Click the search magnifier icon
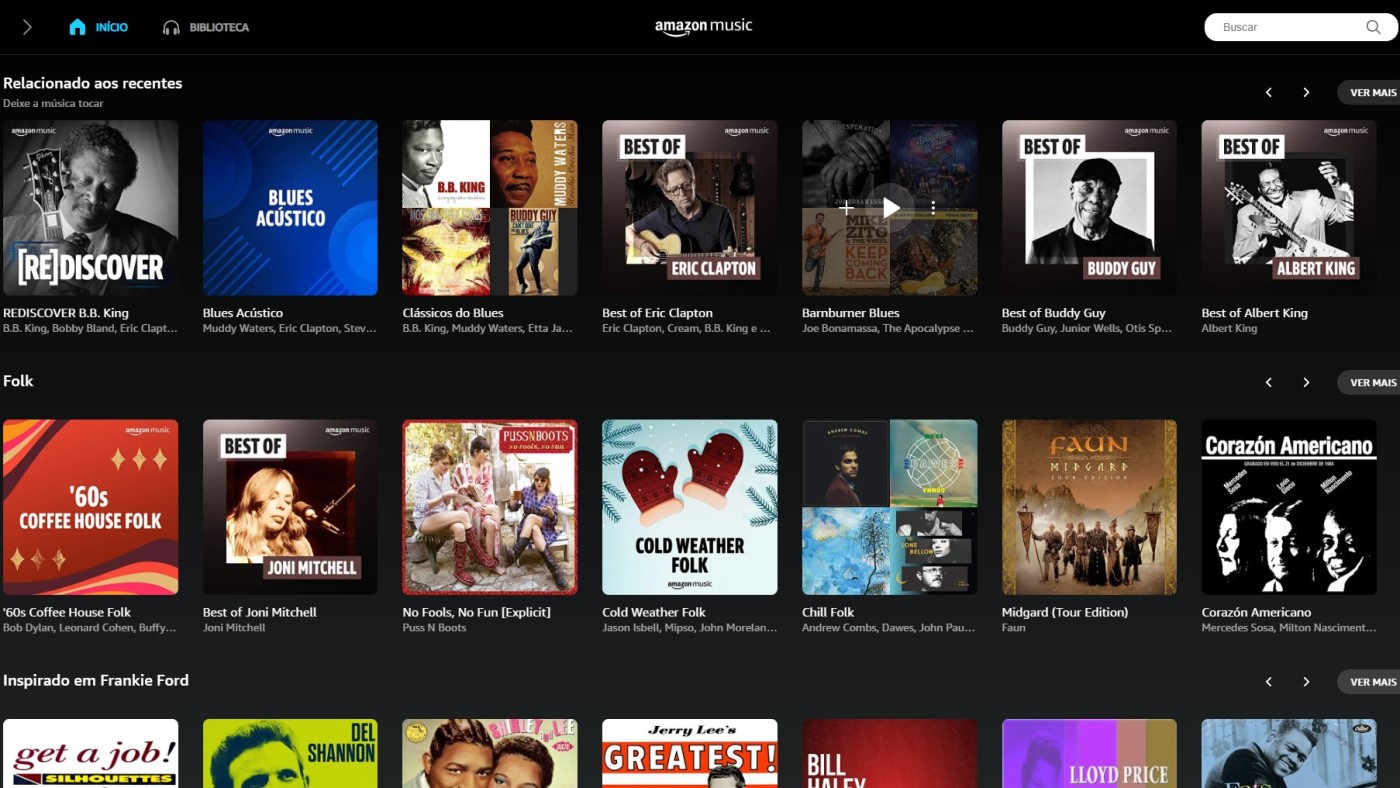 [1373, 27]
